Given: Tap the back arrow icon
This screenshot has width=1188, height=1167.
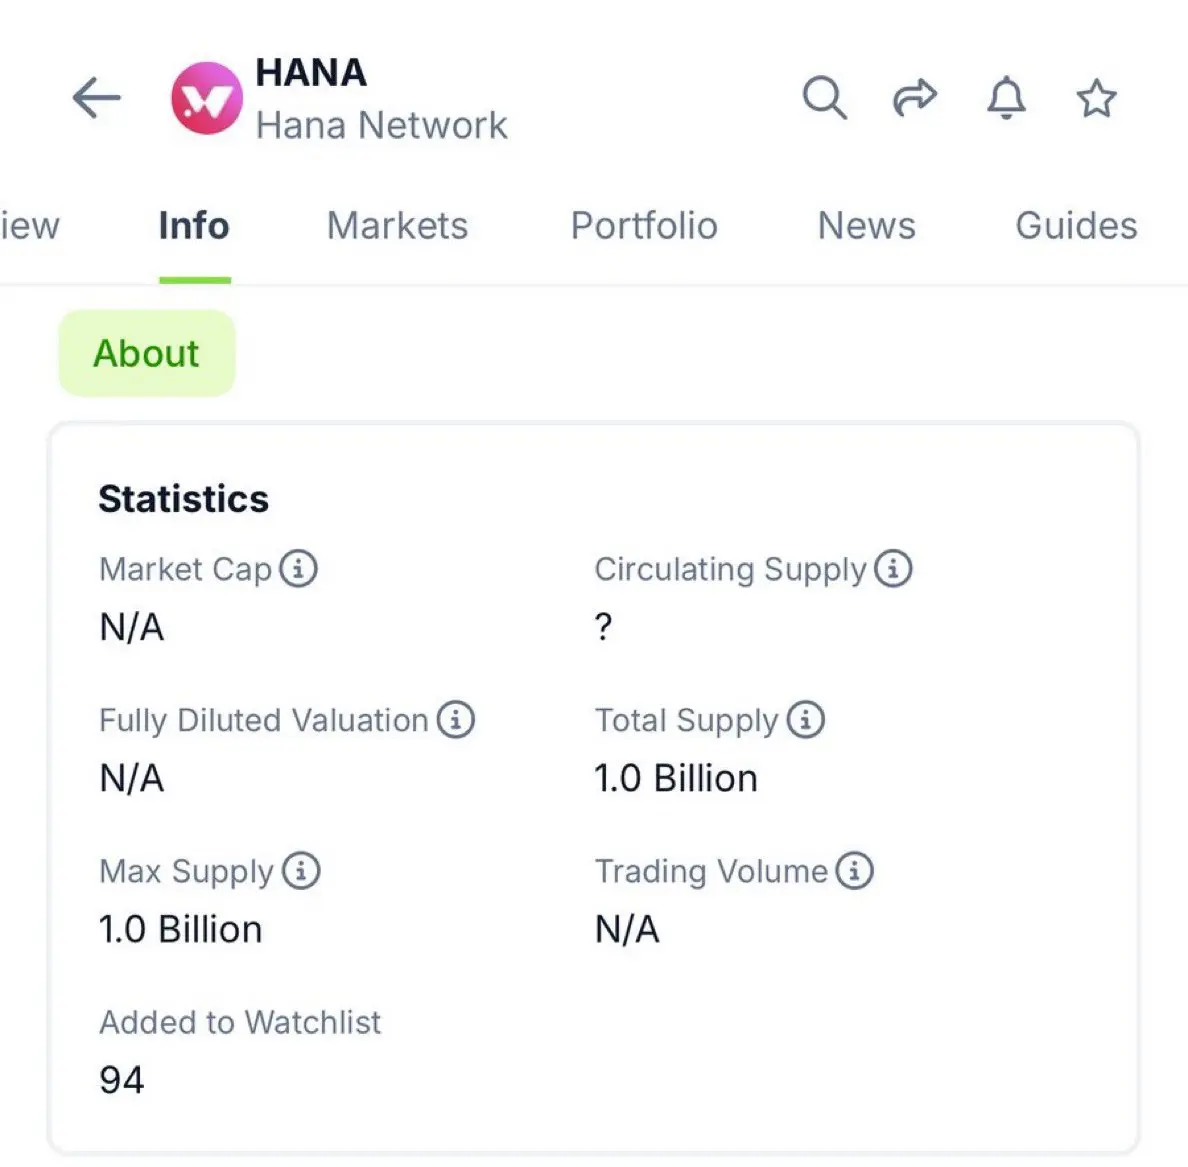Looking at the screenshot, I should [x=96, y=98].
